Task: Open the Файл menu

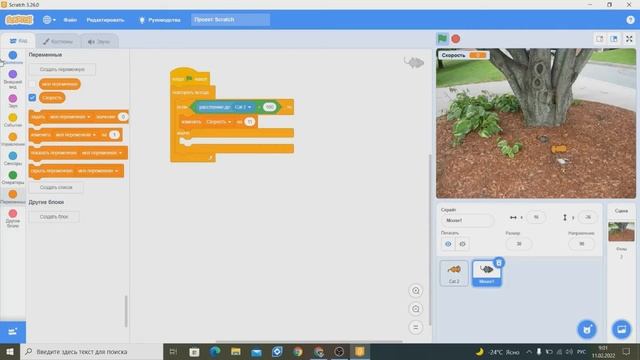Action: (x=70, y=20)
